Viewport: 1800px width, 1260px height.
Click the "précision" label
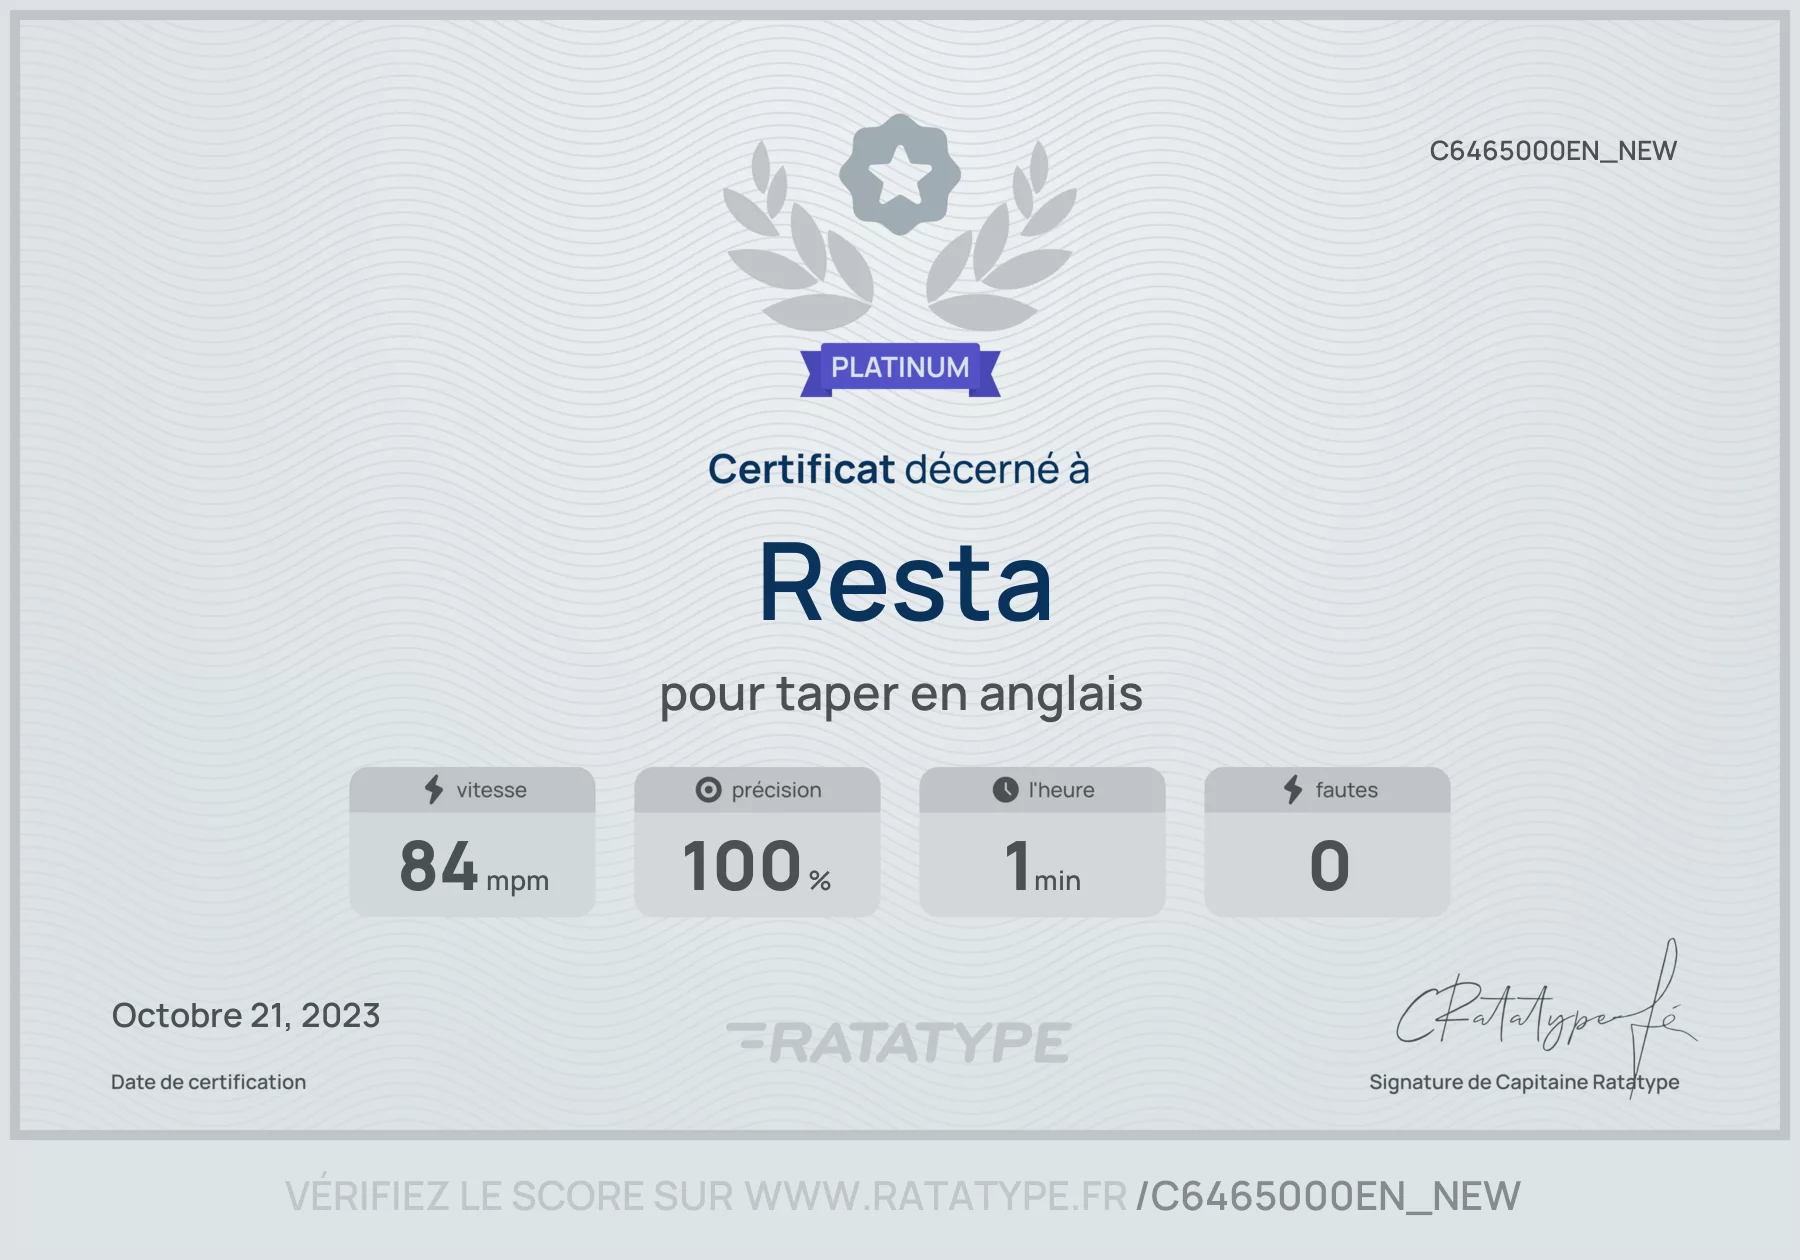coord(776,790)
